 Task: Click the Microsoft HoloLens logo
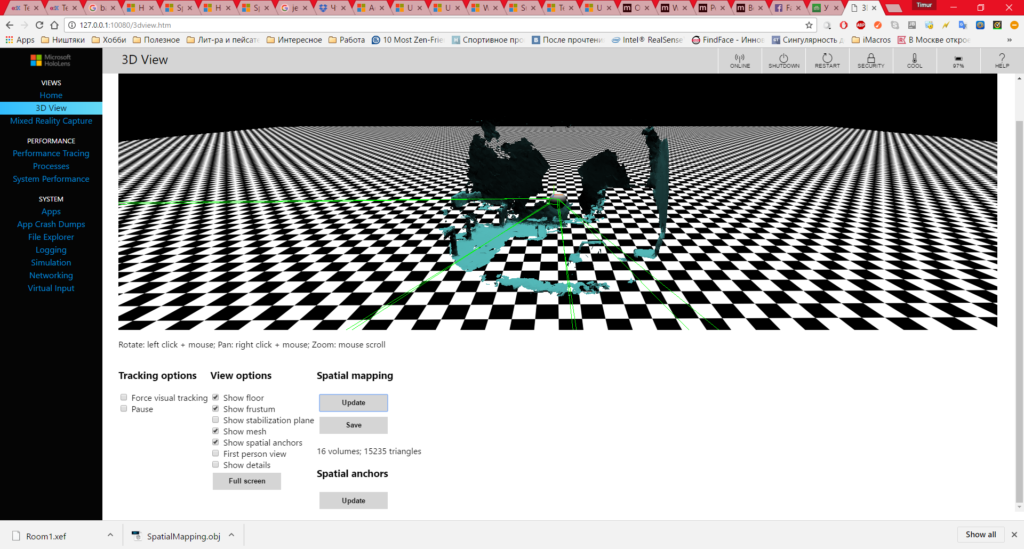[x=51, y=60]
